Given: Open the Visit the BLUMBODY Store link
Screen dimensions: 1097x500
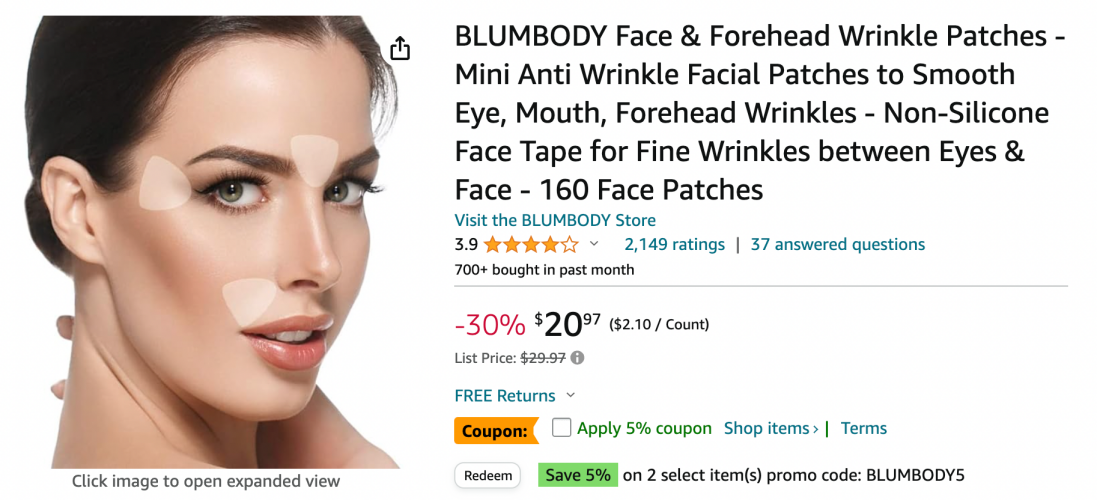Looking at the screenshot, I should point(555,220).
